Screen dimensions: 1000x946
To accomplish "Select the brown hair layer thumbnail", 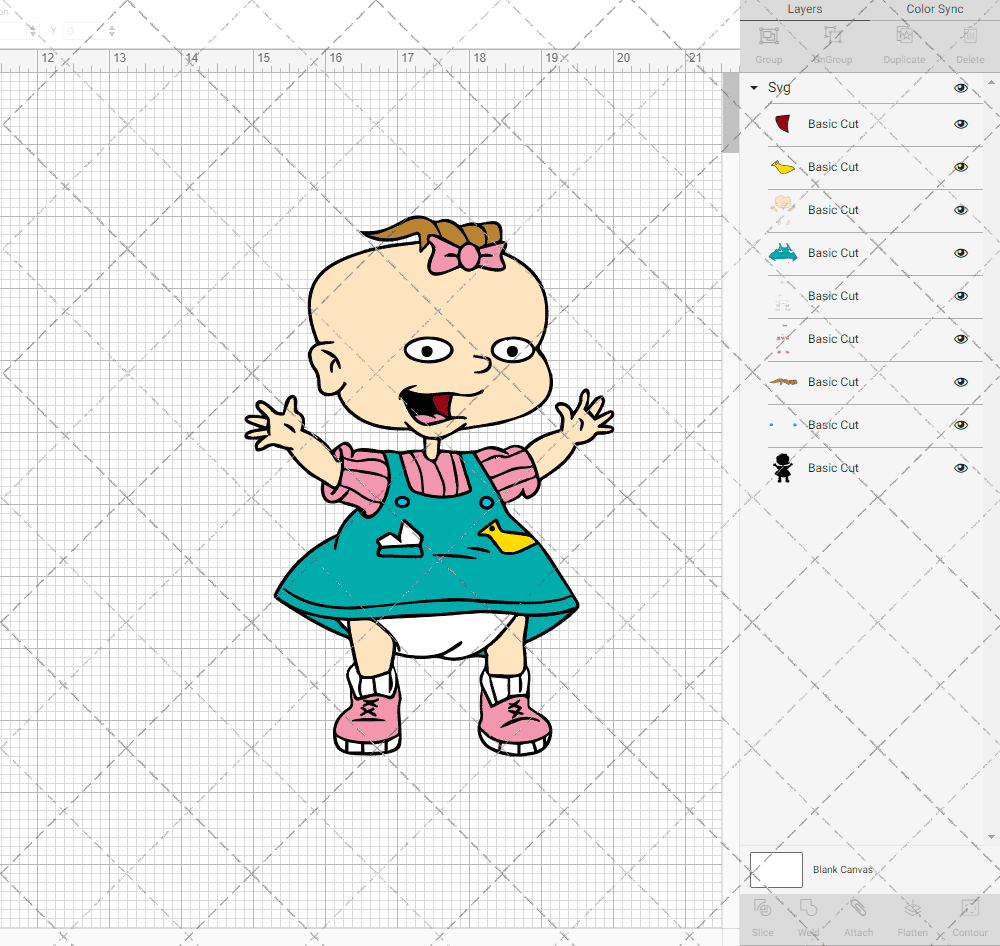I will (783, 382).
